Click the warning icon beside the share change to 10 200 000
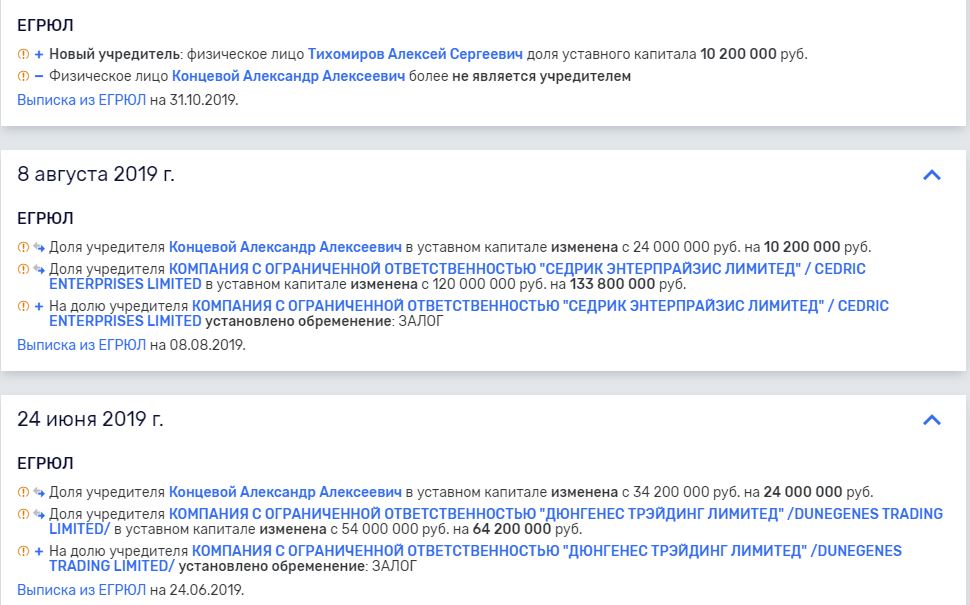This screenshot has width=970, height=605. tap(23, 247)
